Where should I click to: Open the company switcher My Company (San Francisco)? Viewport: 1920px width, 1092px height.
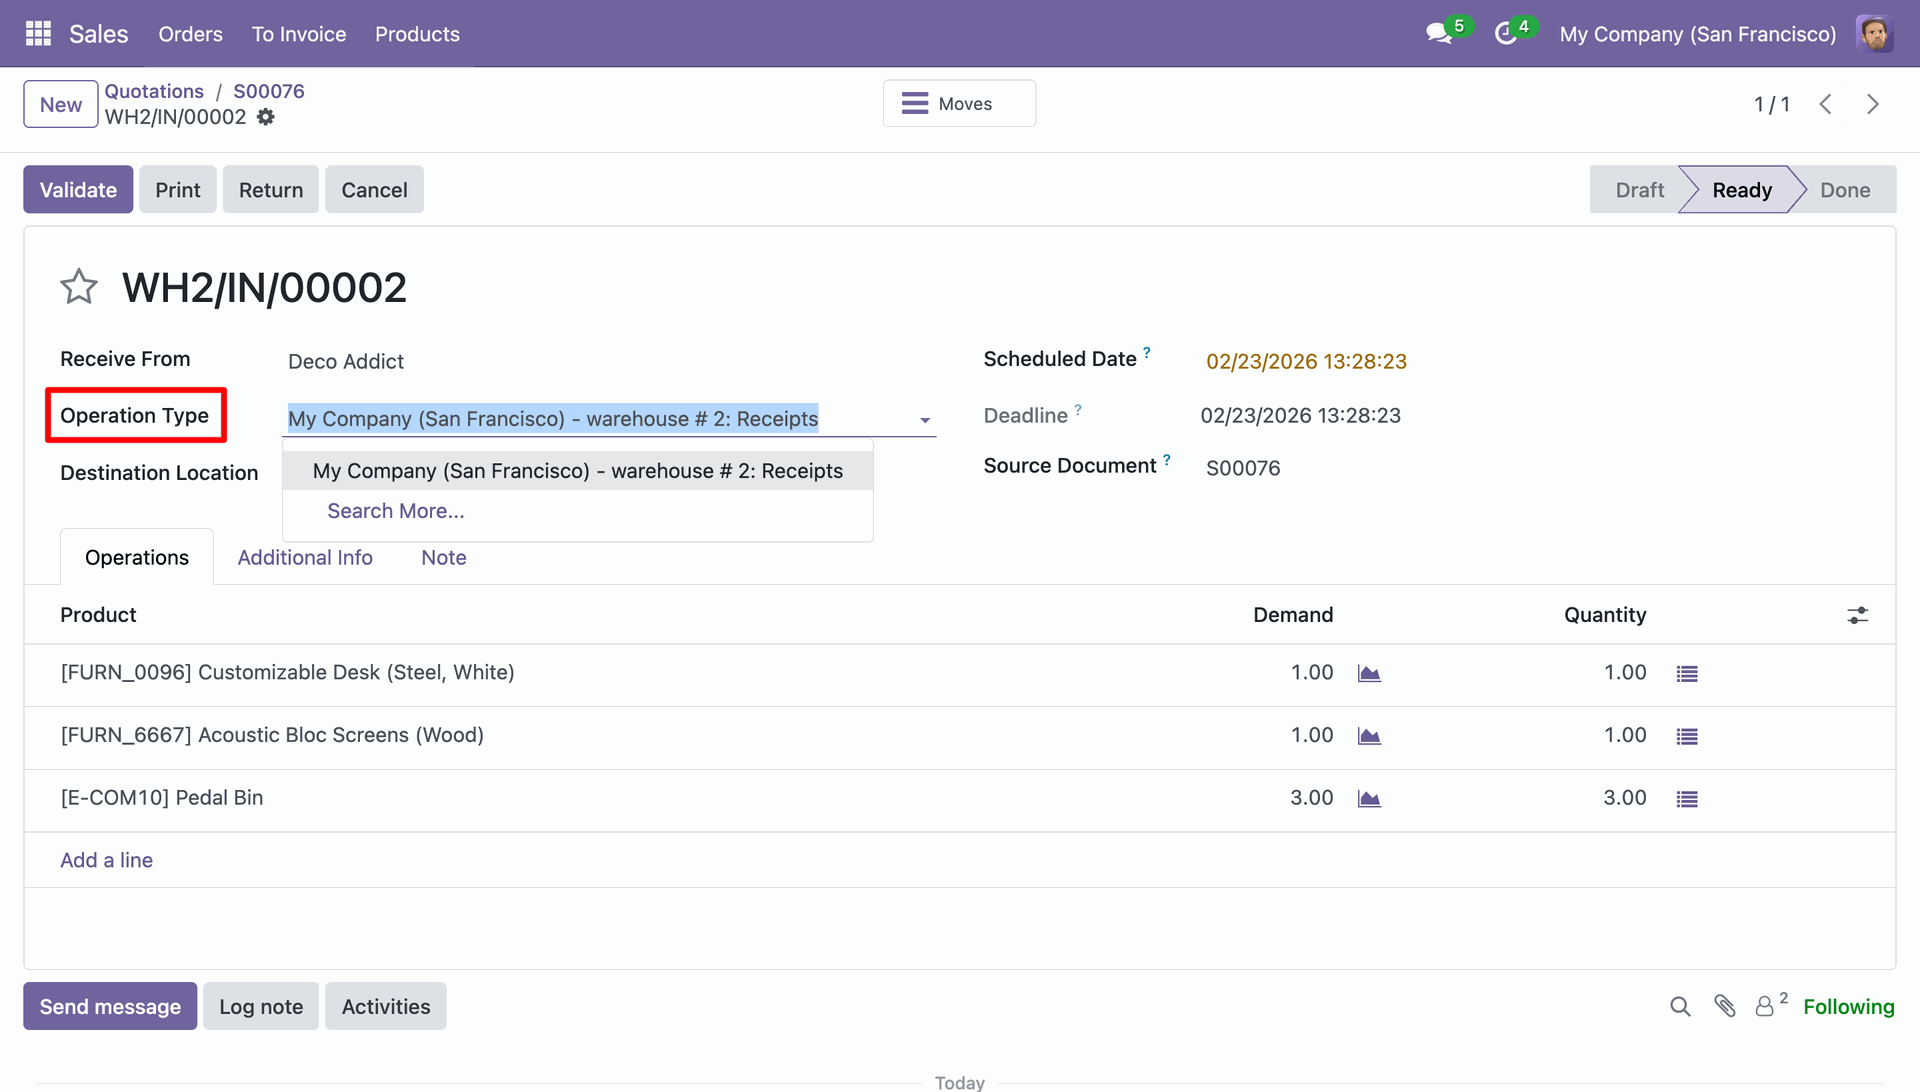pyautogui.click(x=1697, y=34)
